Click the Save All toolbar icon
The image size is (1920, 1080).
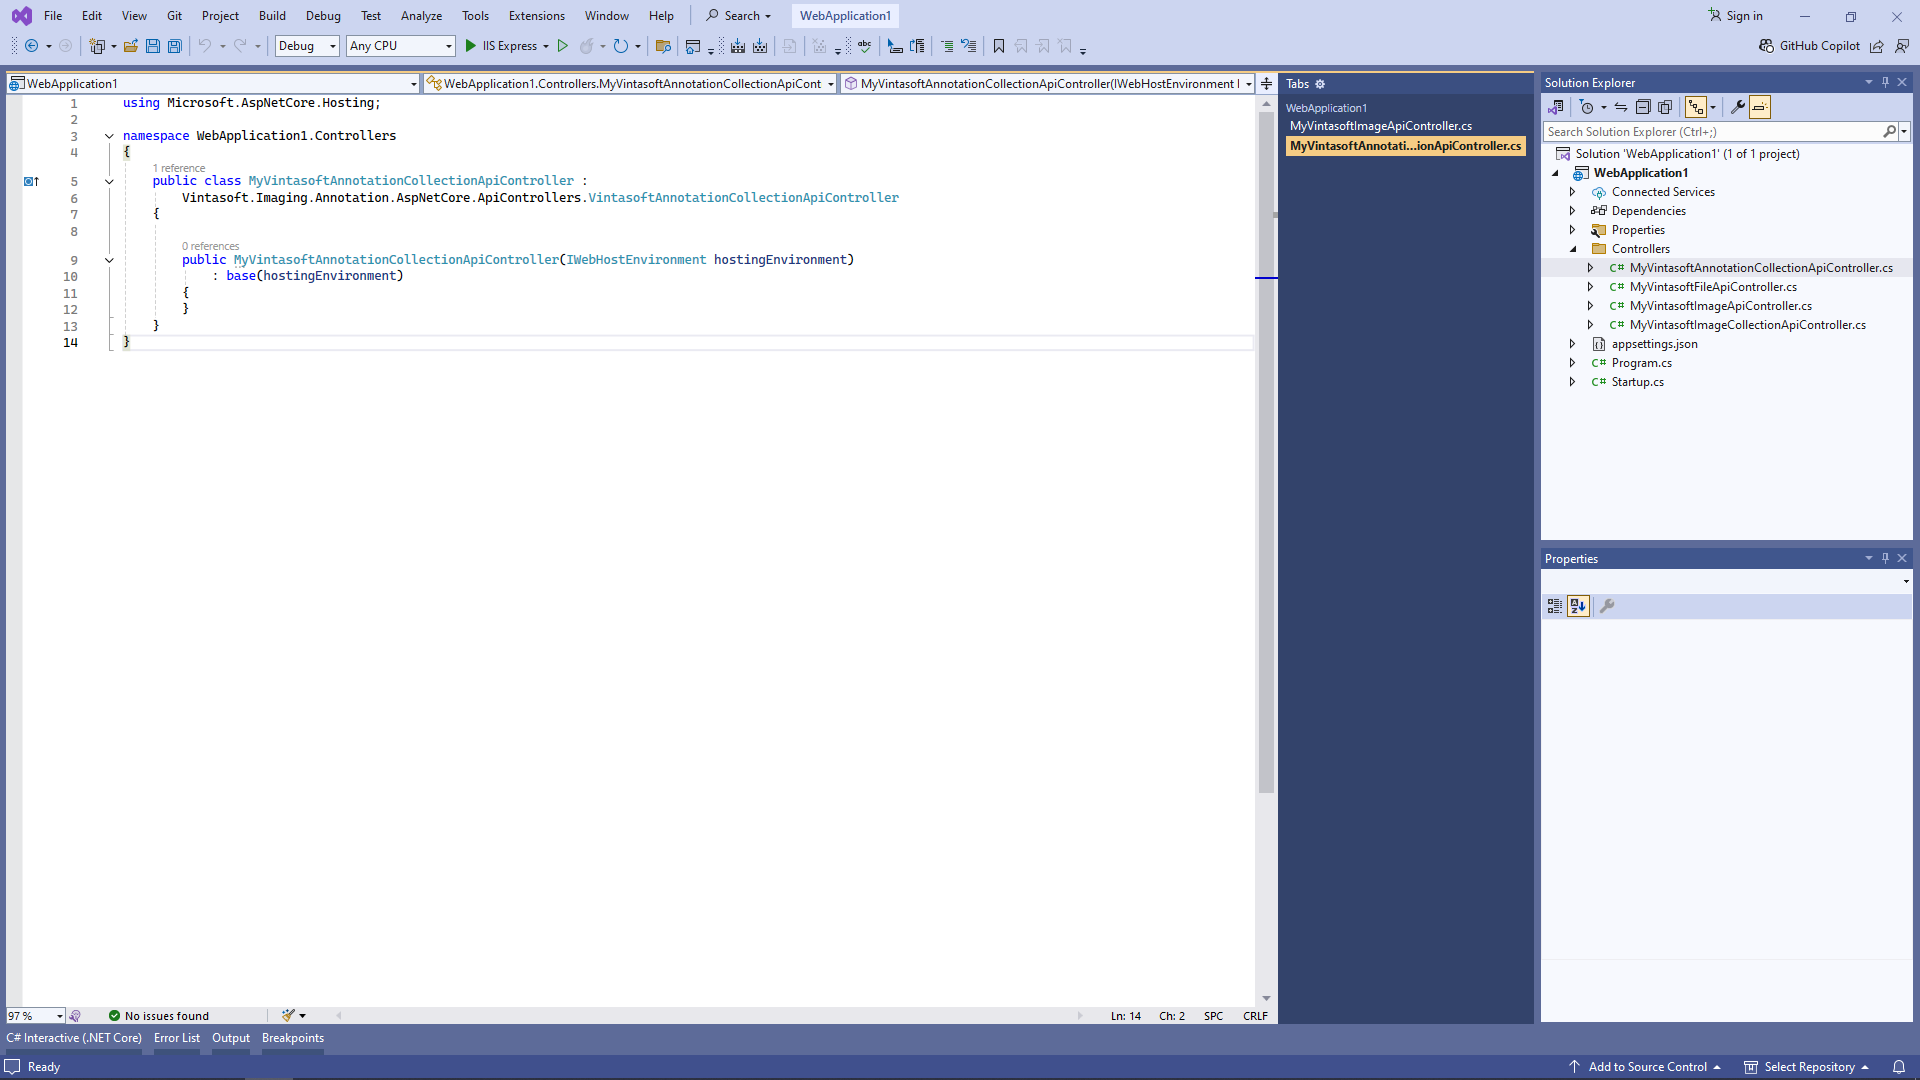pyautogui.click(x=175, y=46)
